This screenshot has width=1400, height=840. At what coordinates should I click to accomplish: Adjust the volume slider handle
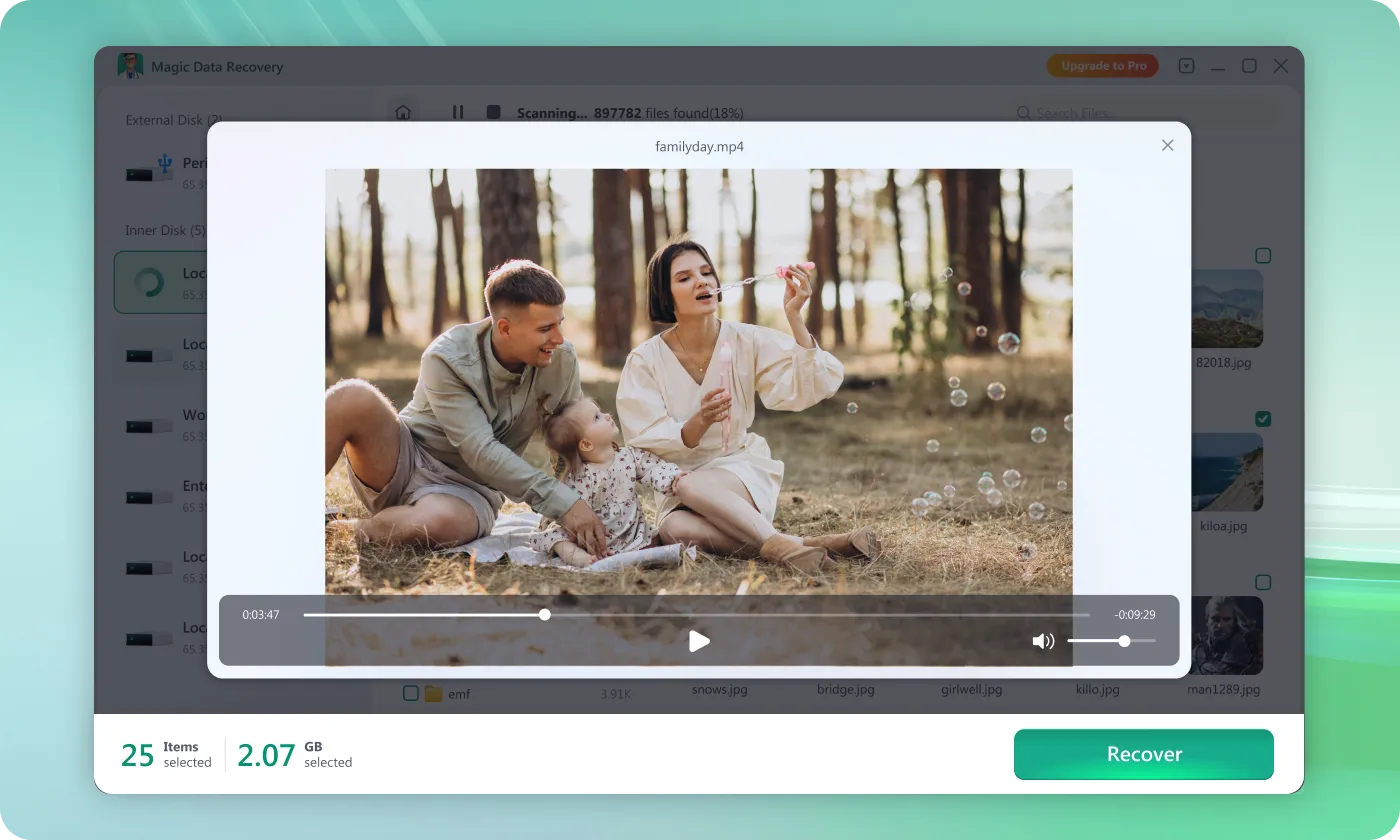[x=1124, y=641]
